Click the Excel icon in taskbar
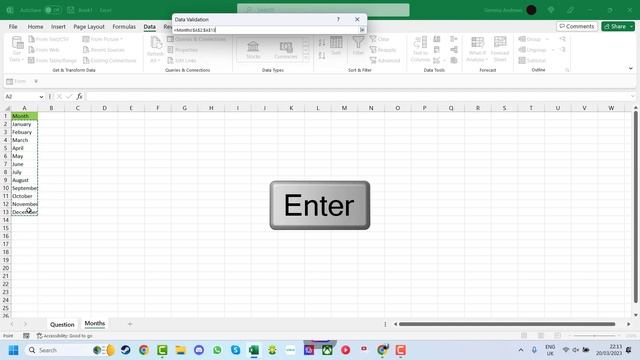640x360 pixels. 254,350
